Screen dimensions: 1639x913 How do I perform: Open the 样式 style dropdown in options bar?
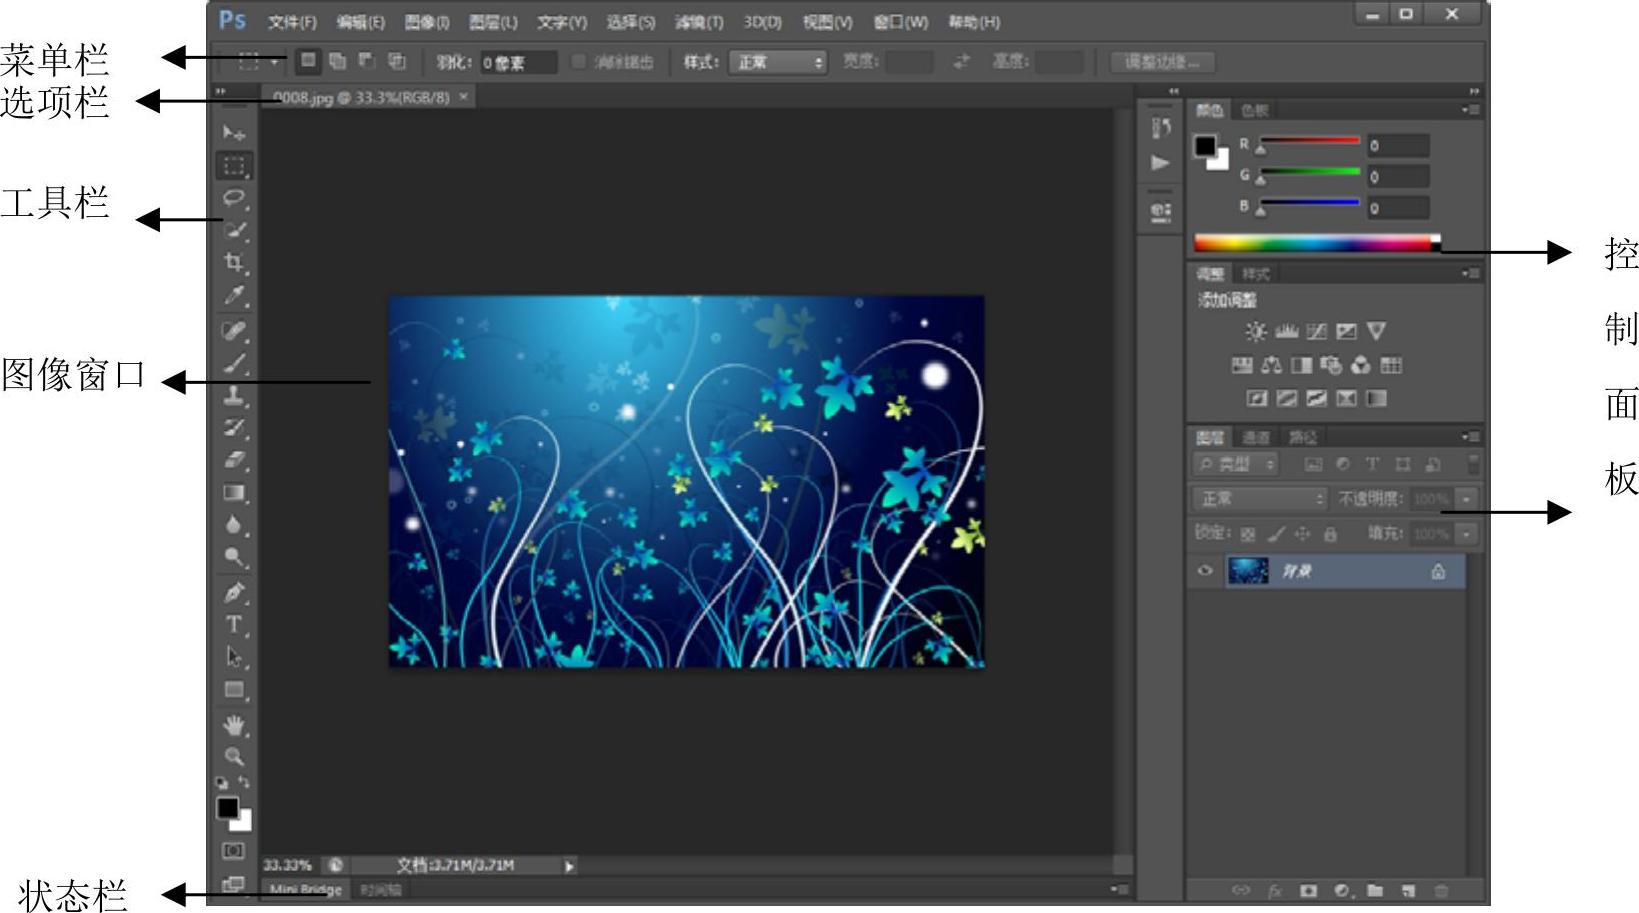[778, 62]
